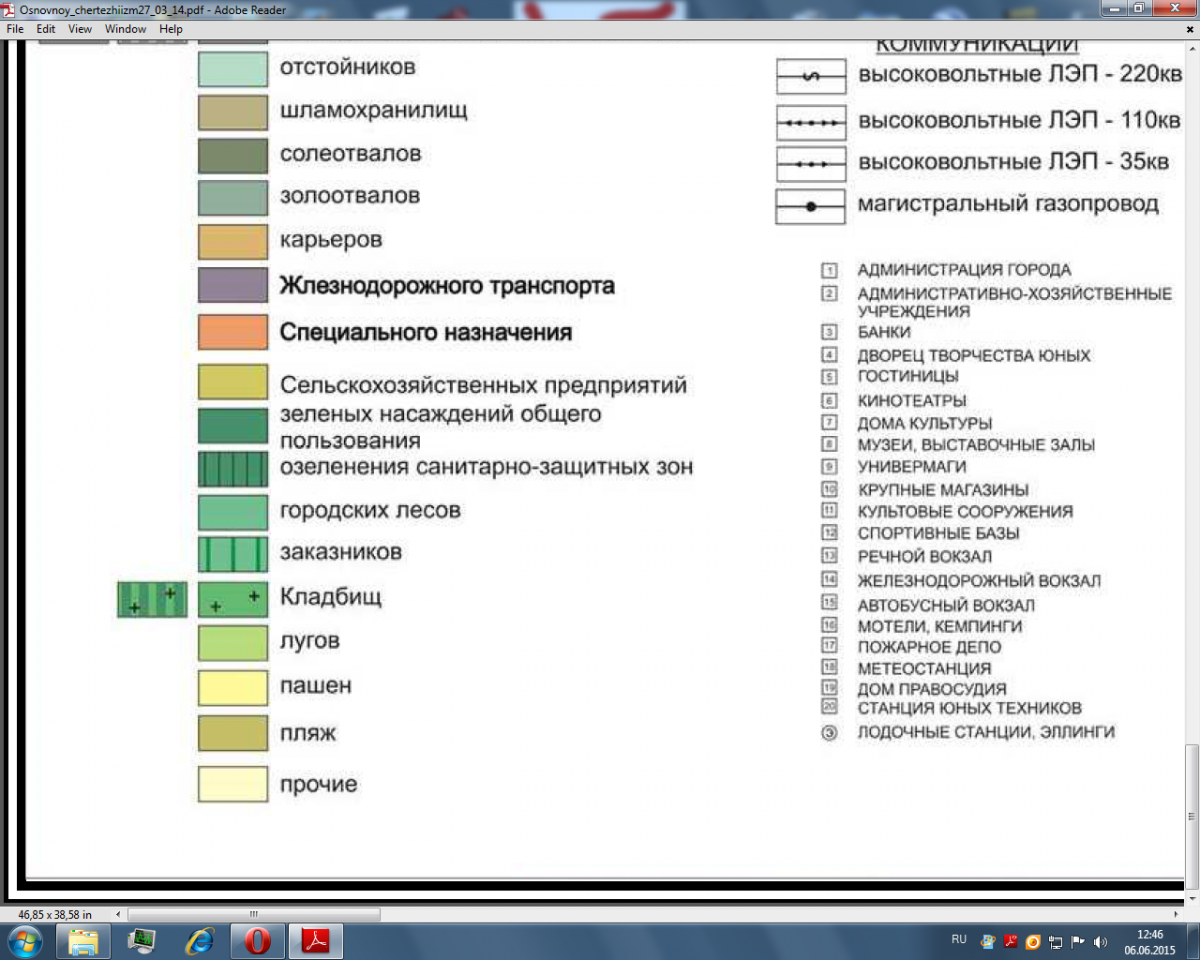This screenshot has height=960, width=1200.
Task: Click the Adobe tray icon in notification area
Action: point(1011,941)
